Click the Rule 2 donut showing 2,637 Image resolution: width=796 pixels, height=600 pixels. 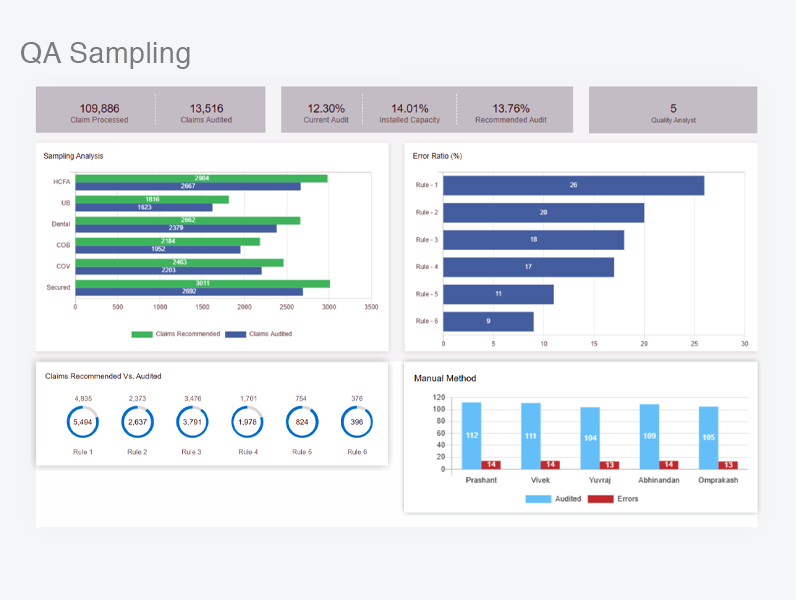(x=138, y=422)
